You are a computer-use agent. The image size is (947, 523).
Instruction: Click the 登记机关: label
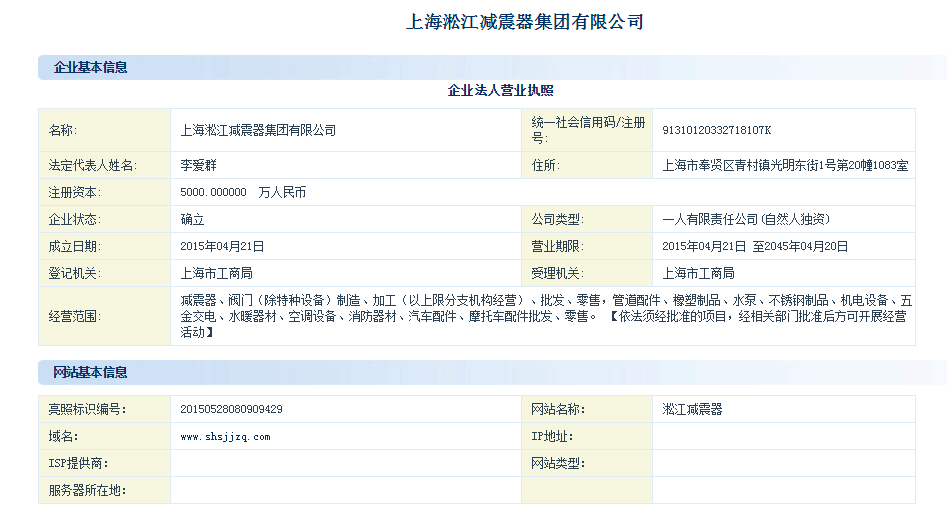[75, 273]
